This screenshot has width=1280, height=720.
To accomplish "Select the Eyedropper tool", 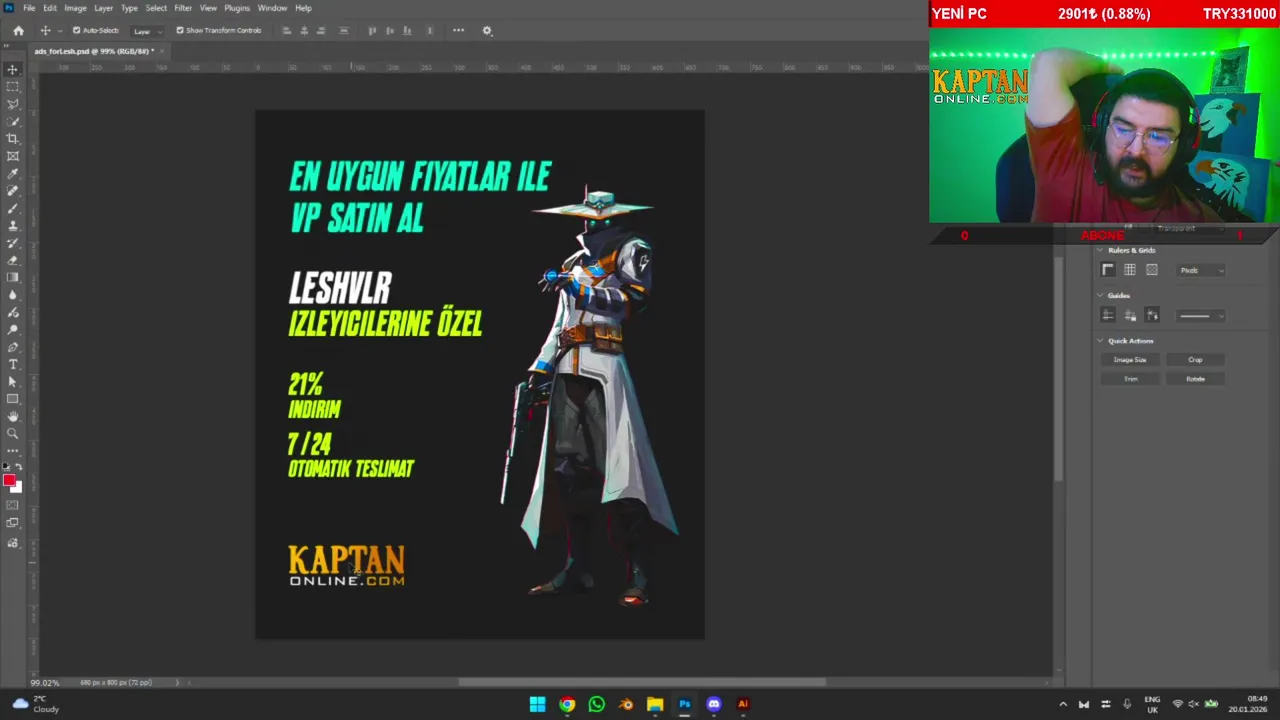I will click(13, 173).
